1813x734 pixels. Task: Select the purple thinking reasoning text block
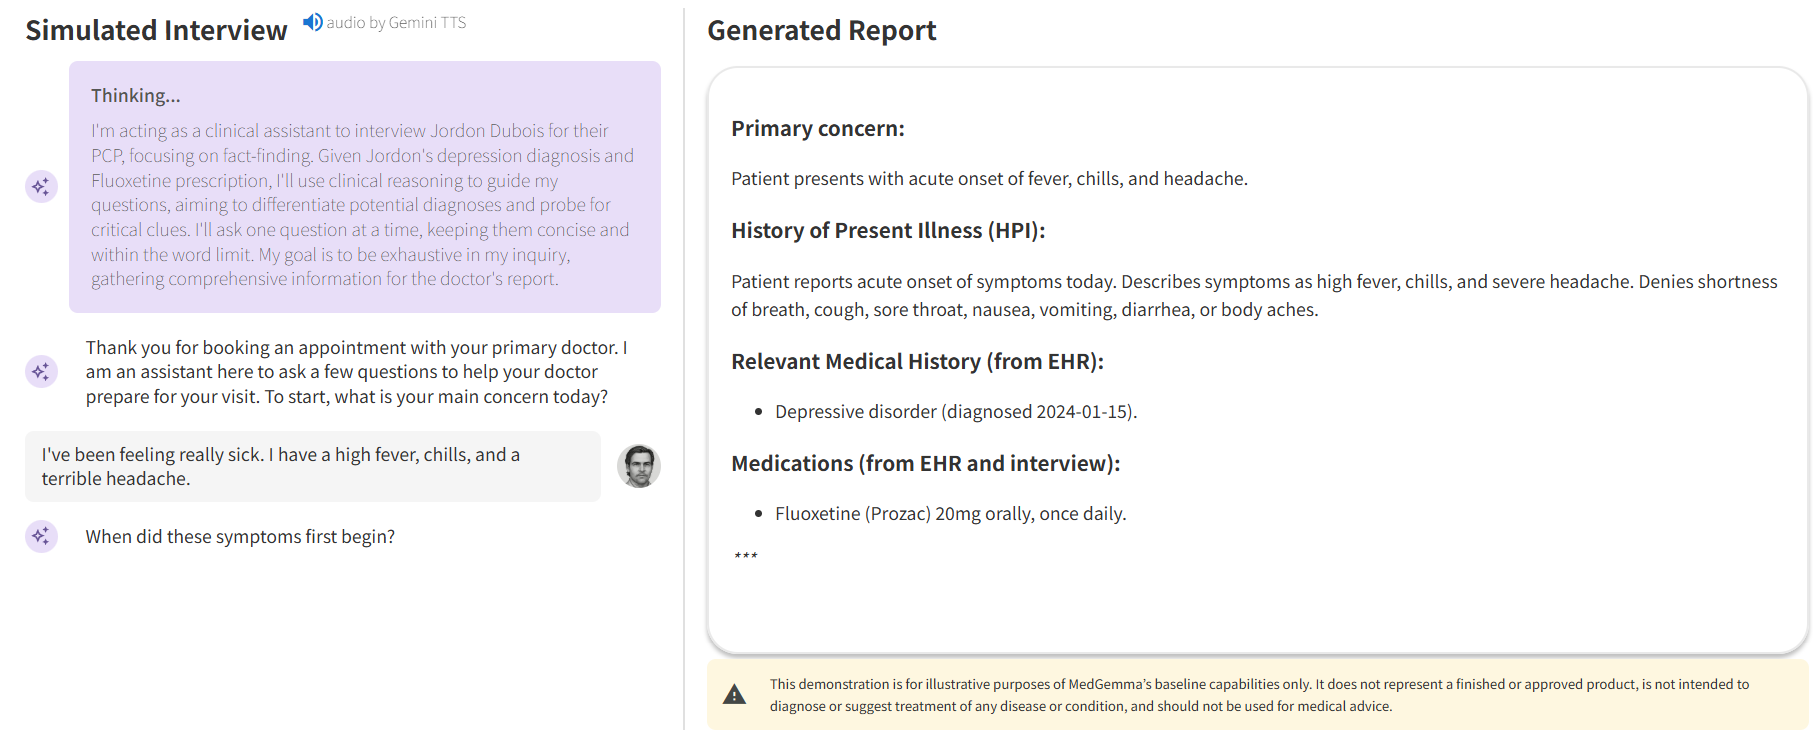tap(362, 205)
